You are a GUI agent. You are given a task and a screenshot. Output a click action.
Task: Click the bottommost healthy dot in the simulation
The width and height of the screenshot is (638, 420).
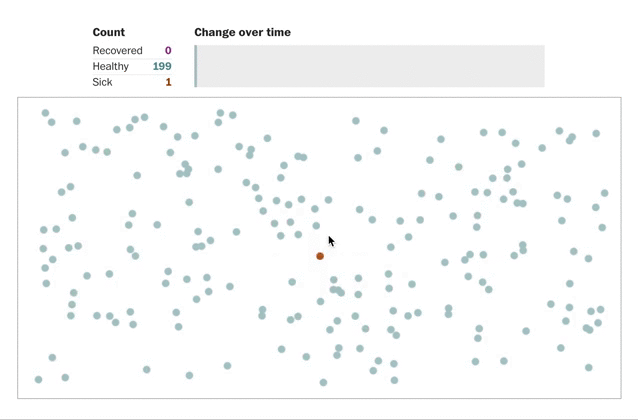(x=323, y=382)
